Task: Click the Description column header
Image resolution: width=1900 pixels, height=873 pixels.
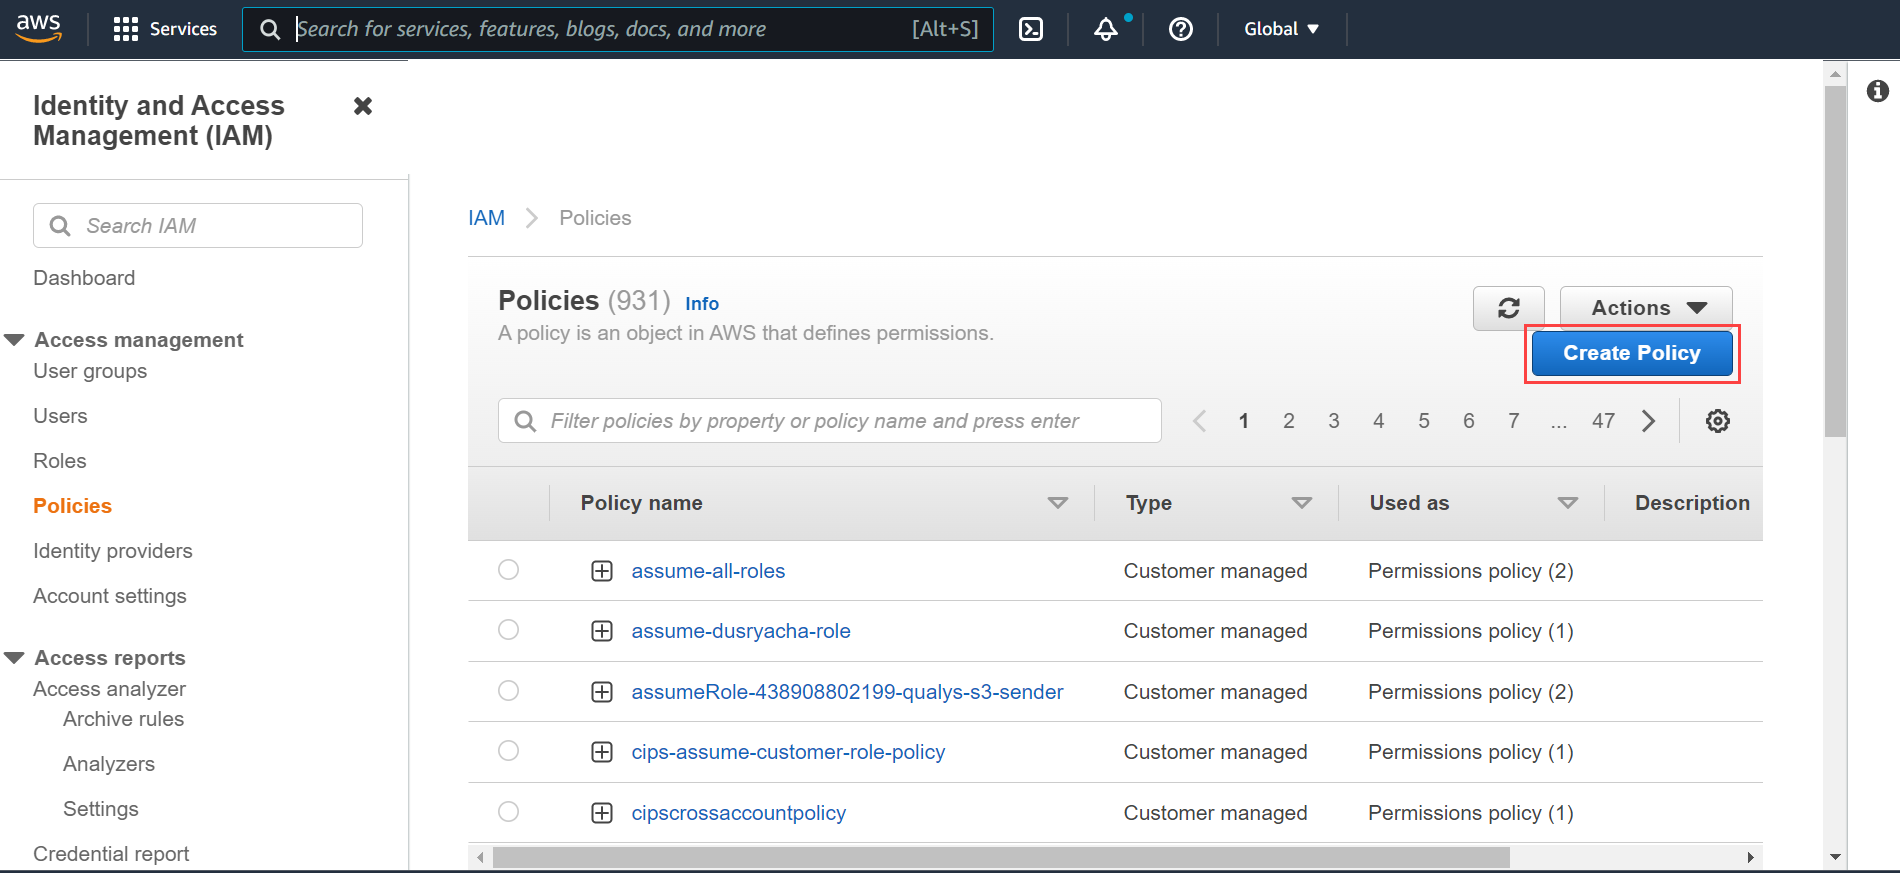Action: (1692, 503)
